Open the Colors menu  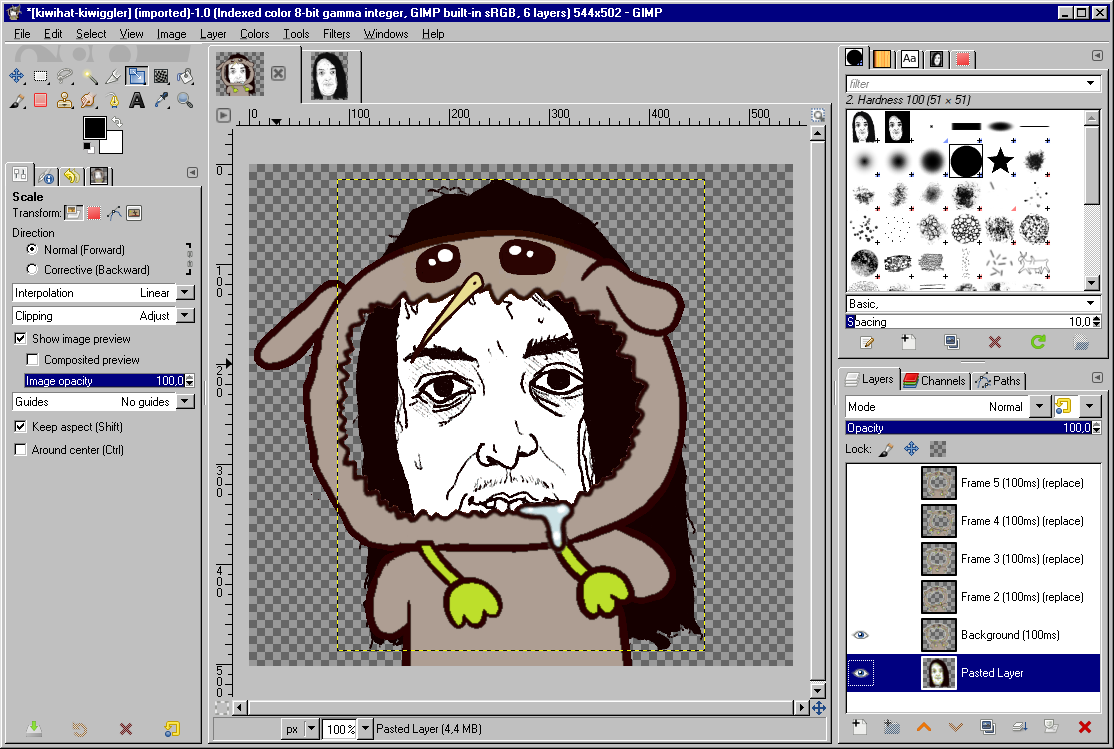[x=254, y=33]
